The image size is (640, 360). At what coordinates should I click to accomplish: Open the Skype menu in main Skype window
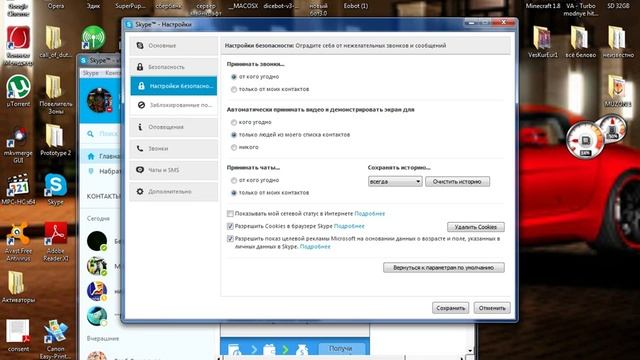coord(91,73)
